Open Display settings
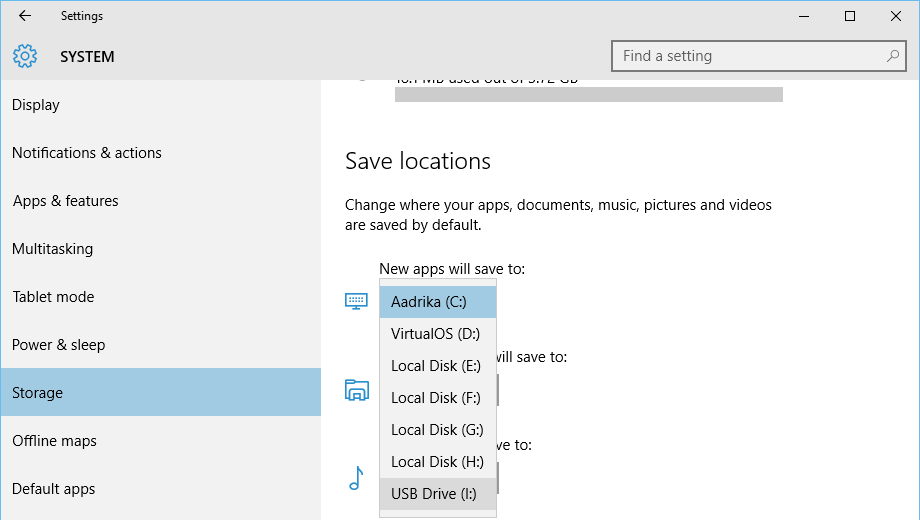This screenshot has height=520, width=920. [x=161, y=105]
